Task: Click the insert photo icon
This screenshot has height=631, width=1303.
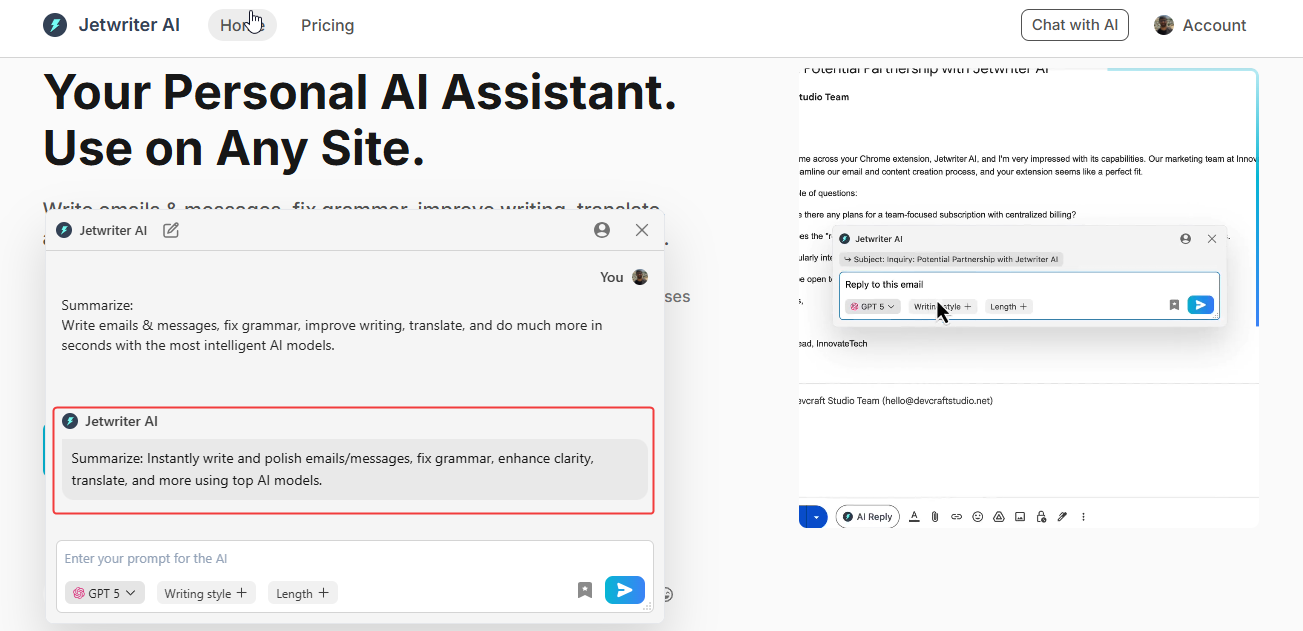Action: click(1020, 517)
